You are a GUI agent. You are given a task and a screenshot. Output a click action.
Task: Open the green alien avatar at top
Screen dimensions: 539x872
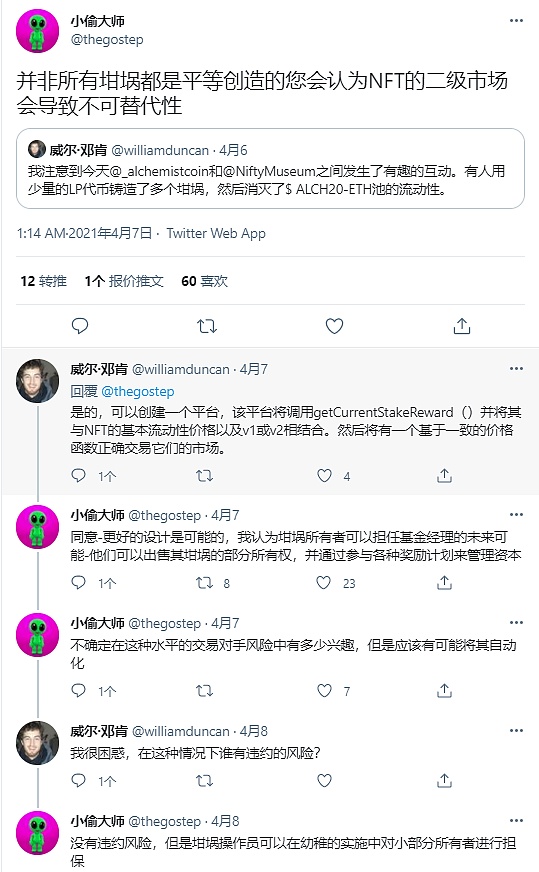coord(37,31)
